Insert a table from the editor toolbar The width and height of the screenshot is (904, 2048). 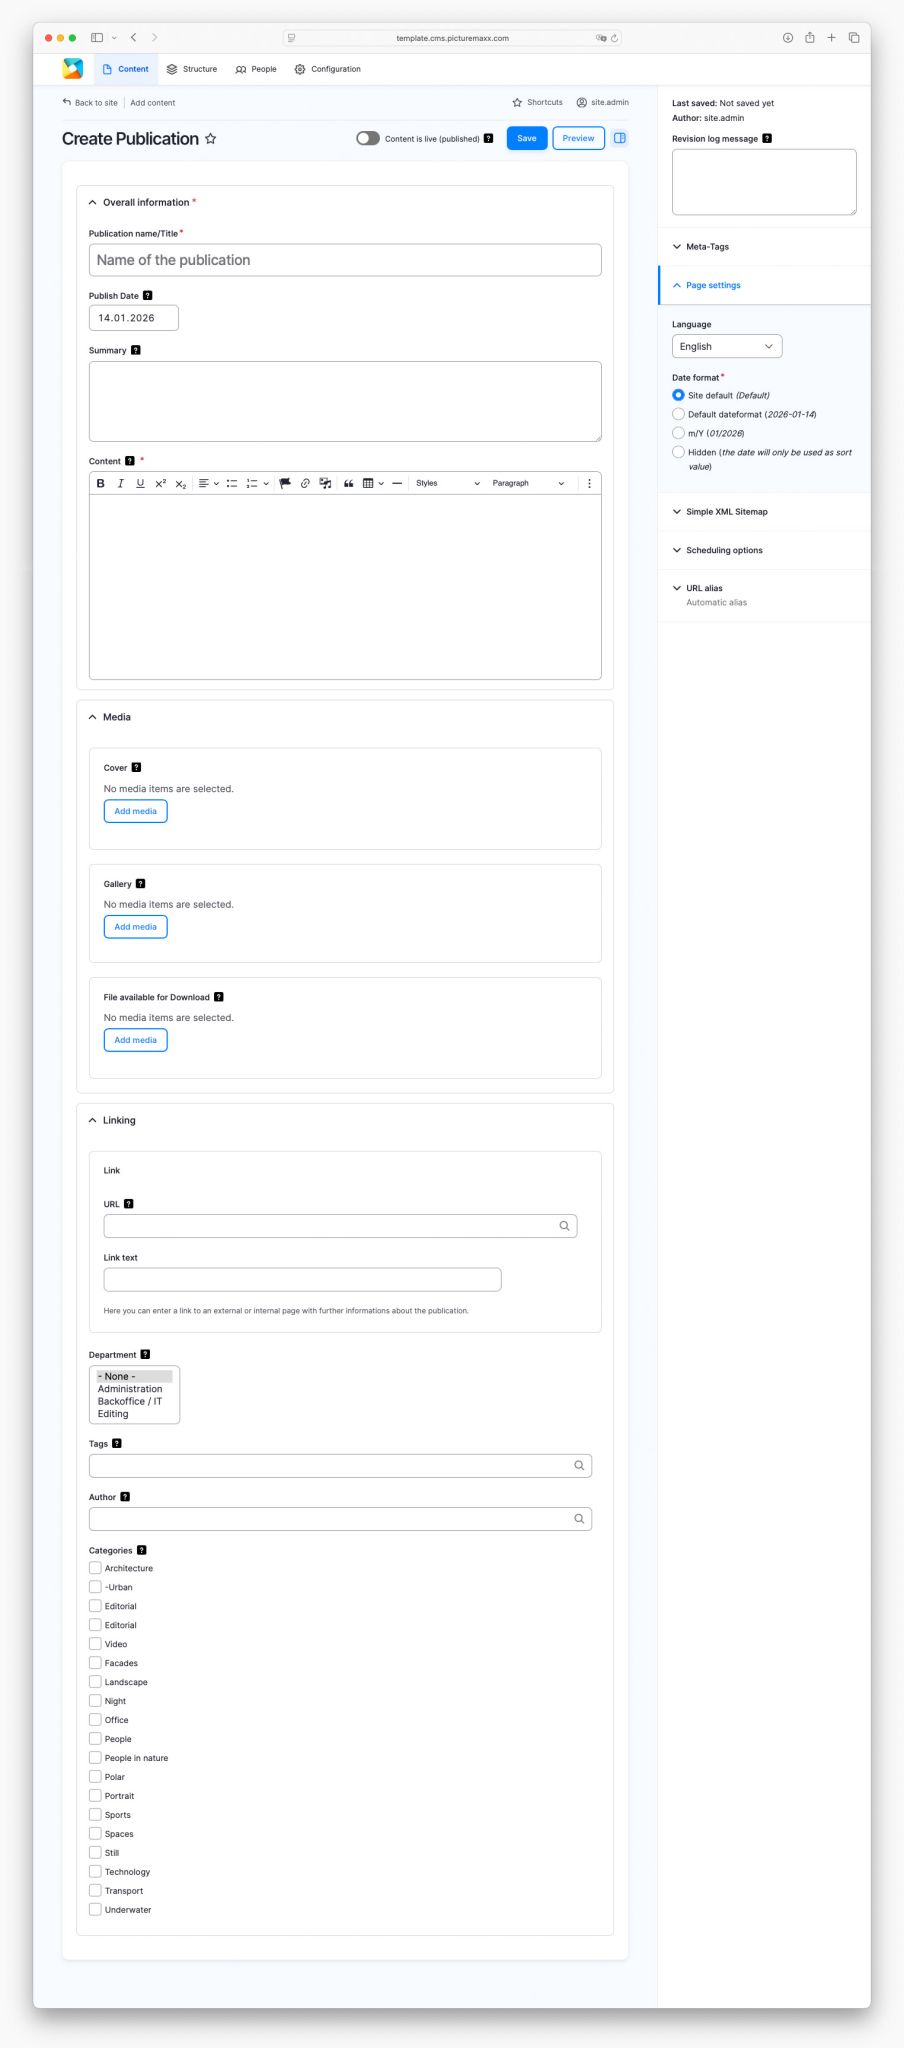[x=368, y=483]
